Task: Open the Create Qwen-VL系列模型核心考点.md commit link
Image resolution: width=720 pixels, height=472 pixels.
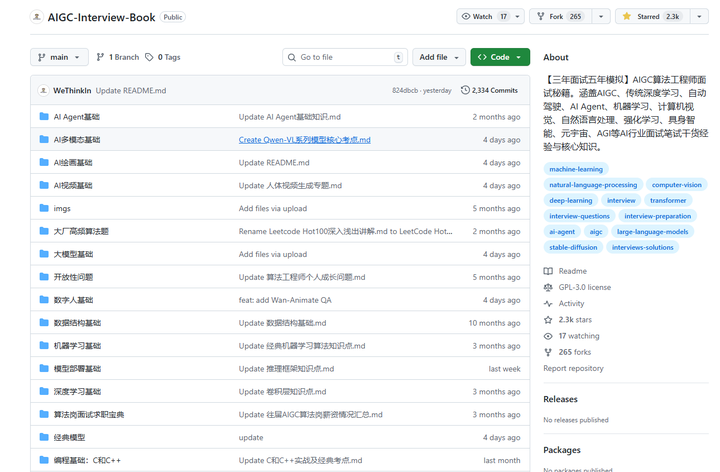Action: [304, 140]
